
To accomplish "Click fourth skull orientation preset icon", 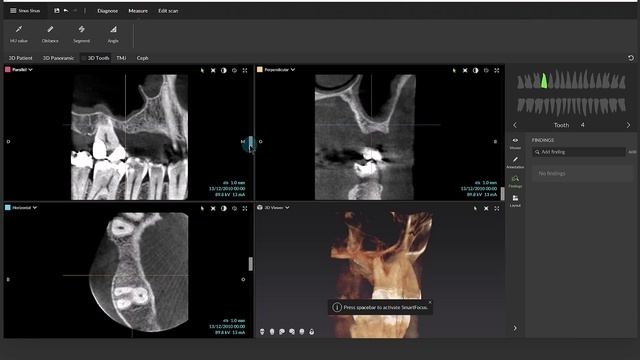I will click(292, 331).
